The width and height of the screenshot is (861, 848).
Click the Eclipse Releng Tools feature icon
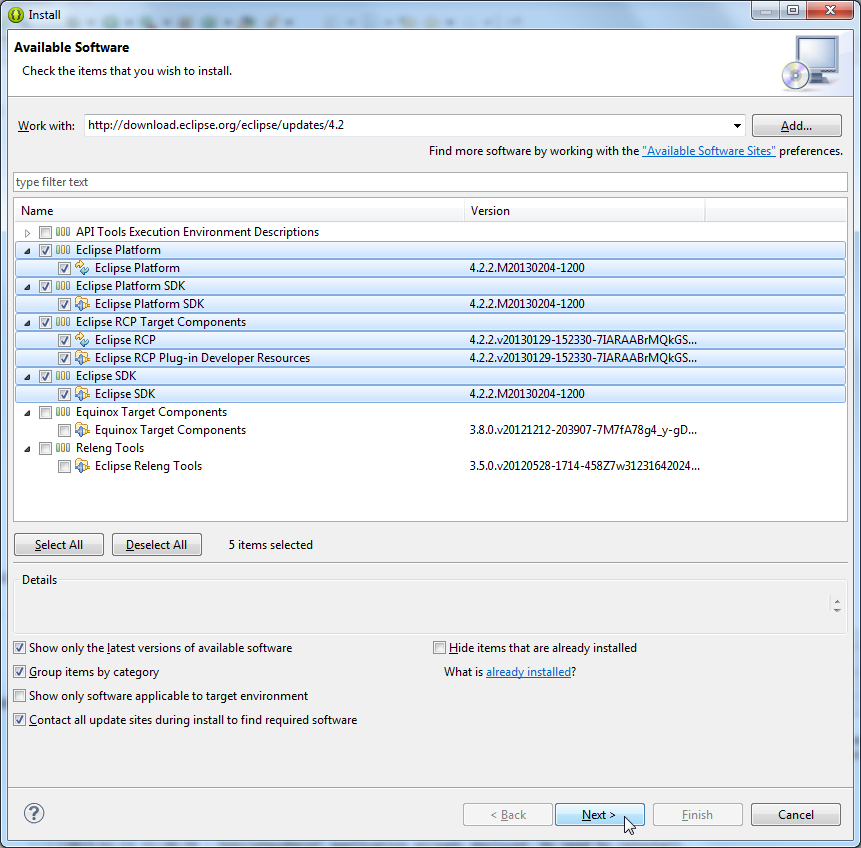(82, 466)
